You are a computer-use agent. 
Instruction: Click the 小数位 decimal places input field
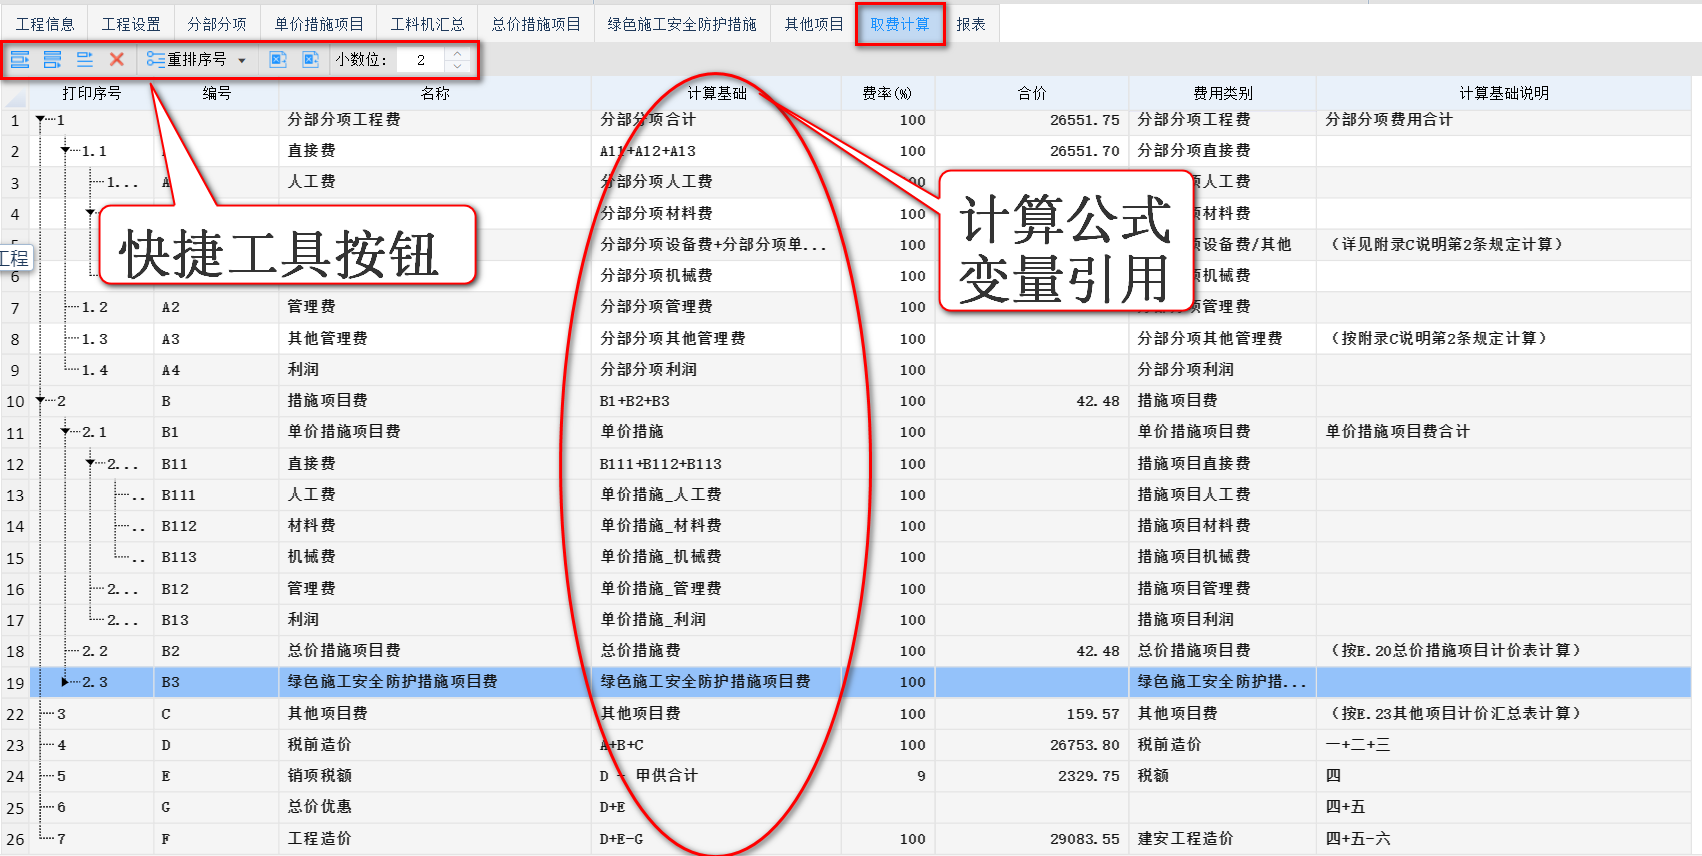pyautogui.click(x=421, y=60)
